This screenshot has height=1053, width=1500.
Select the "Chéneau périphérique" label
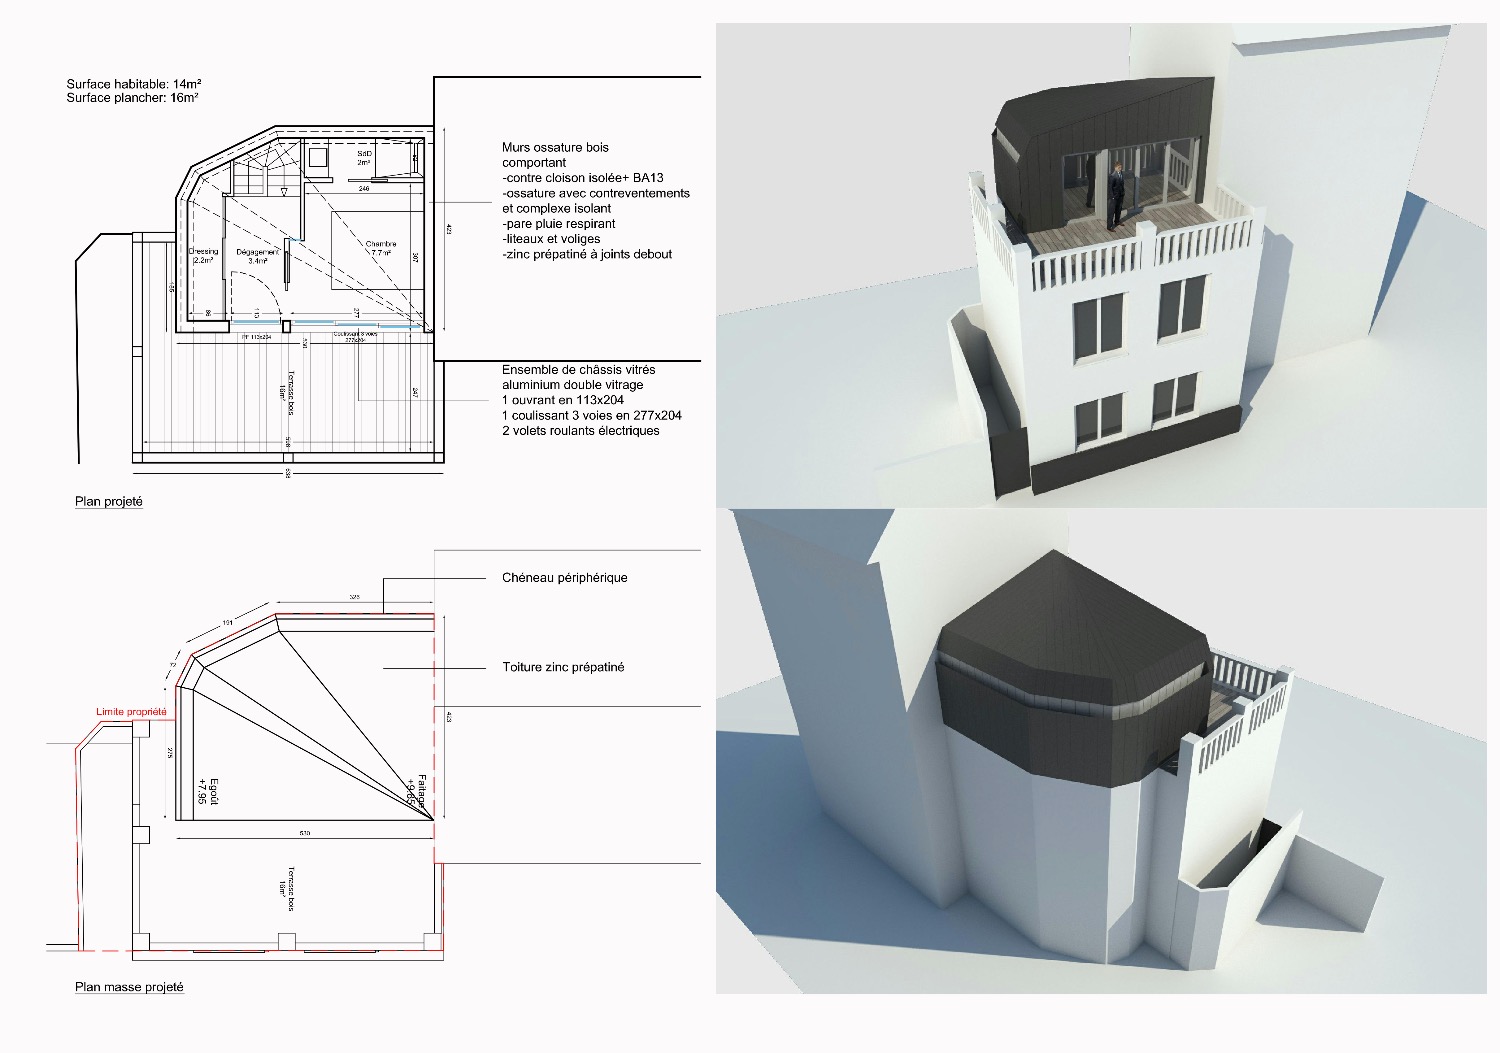pos(564,577)
